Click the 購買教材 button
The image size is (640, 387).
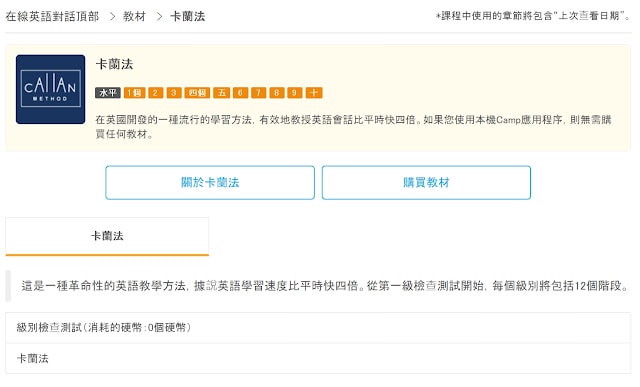426,182
